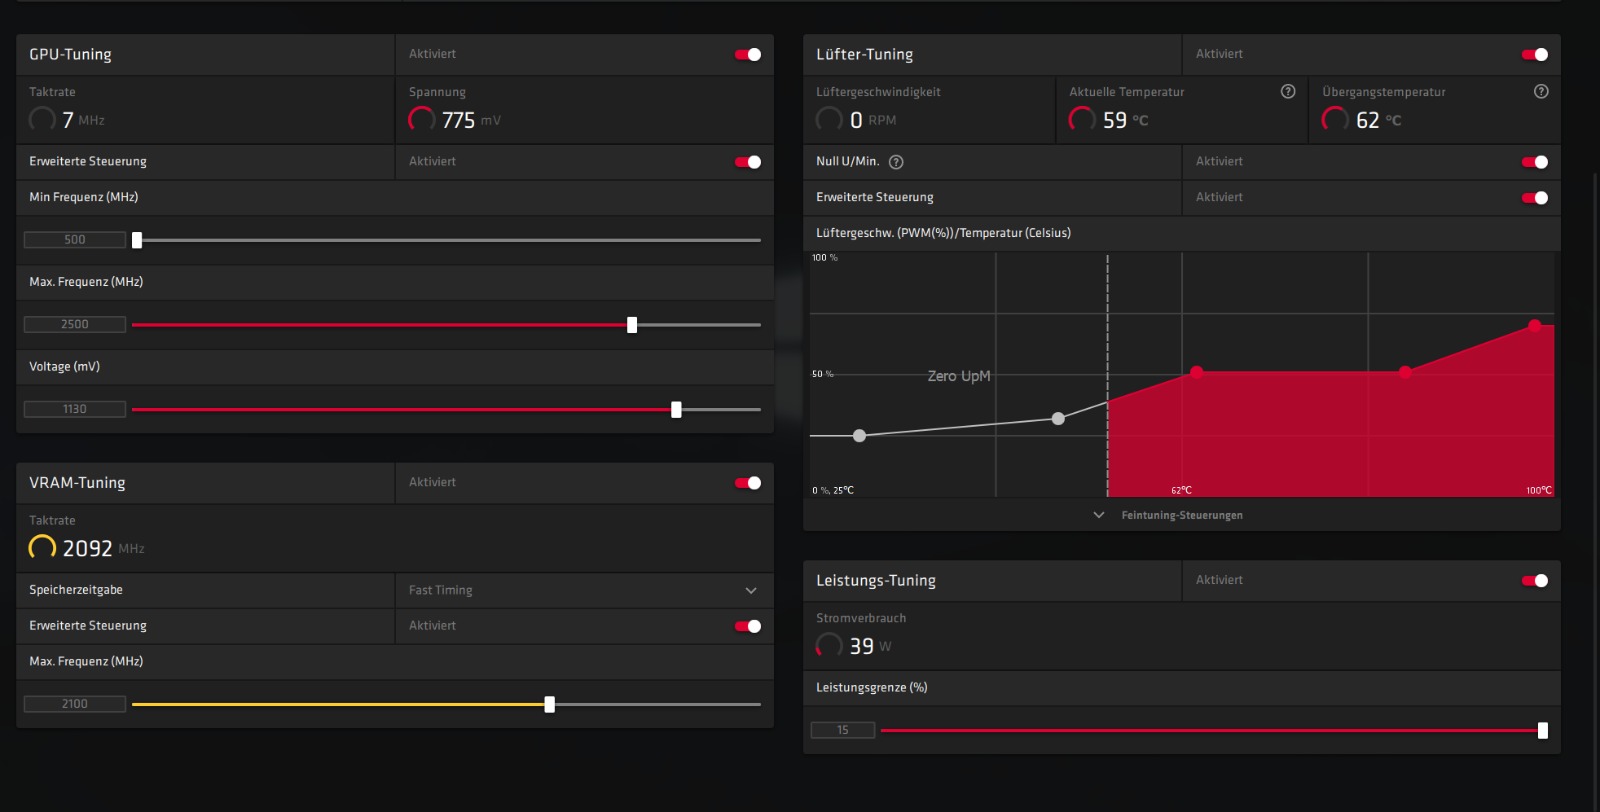Edit Voltage value field 1130
1600x812 pixels.
click(x=75, y=409)
